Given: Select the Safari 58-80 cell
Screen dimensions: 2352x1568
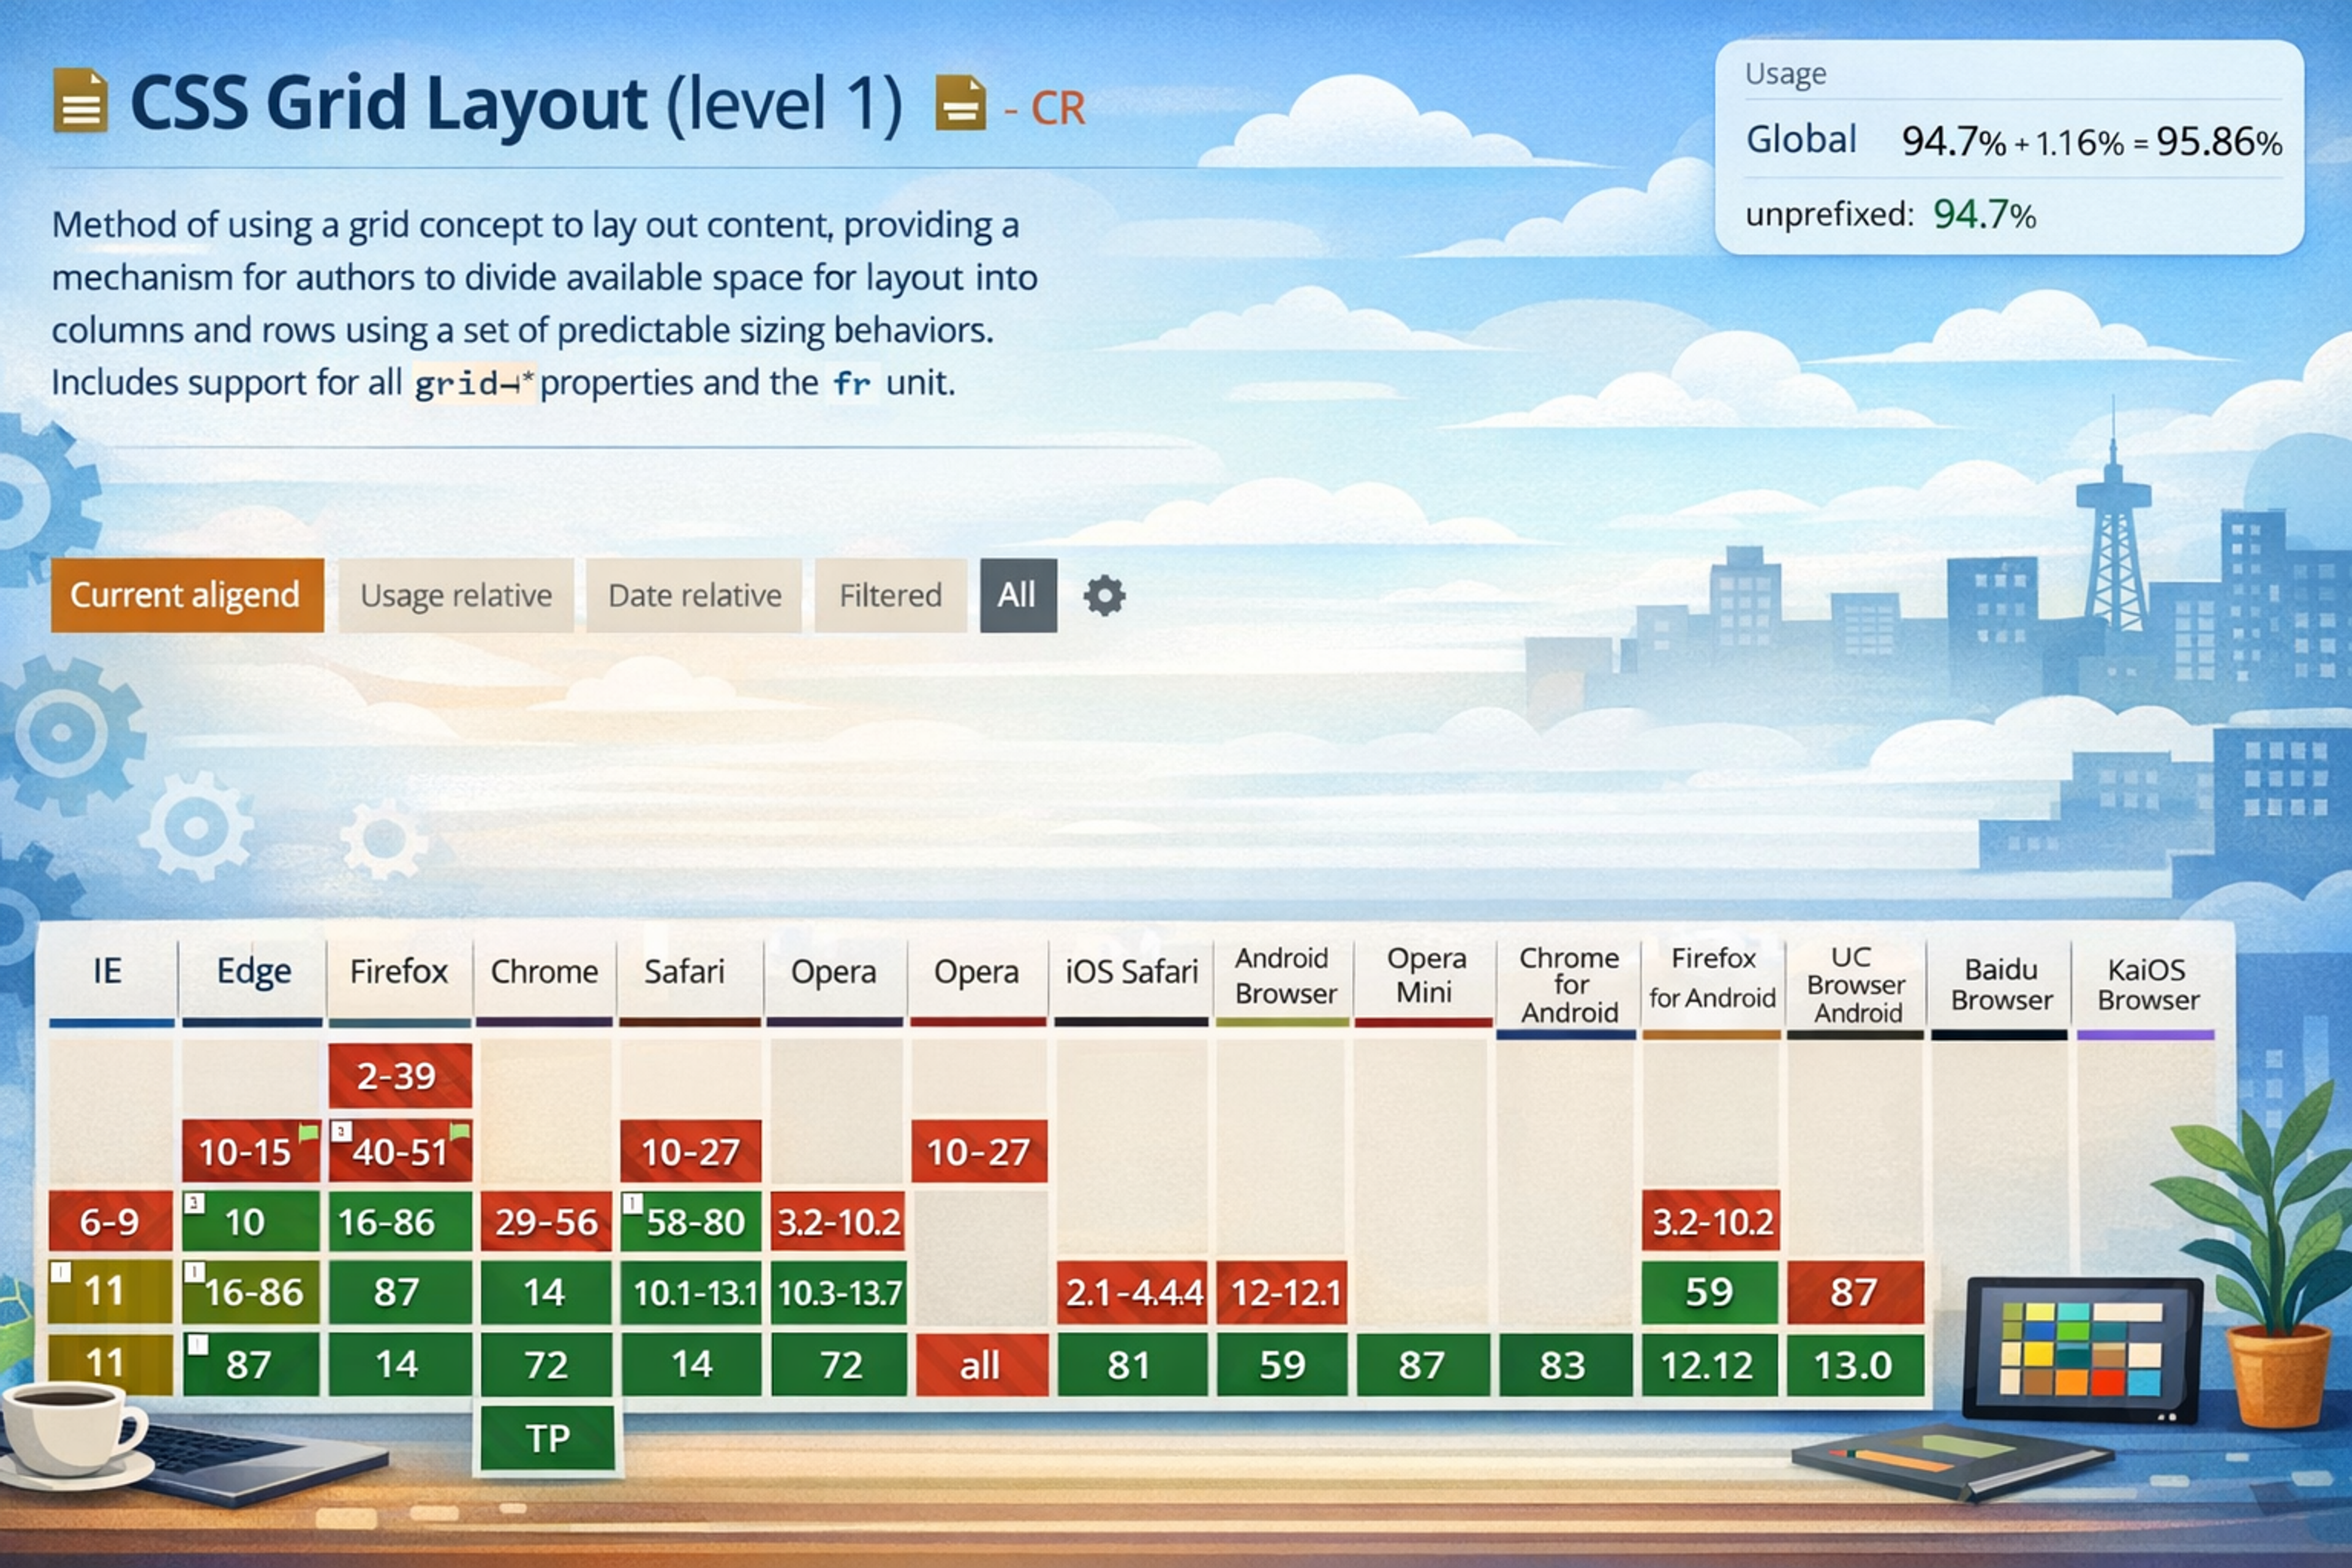Looking at the screenshot, I should 690,1221.
